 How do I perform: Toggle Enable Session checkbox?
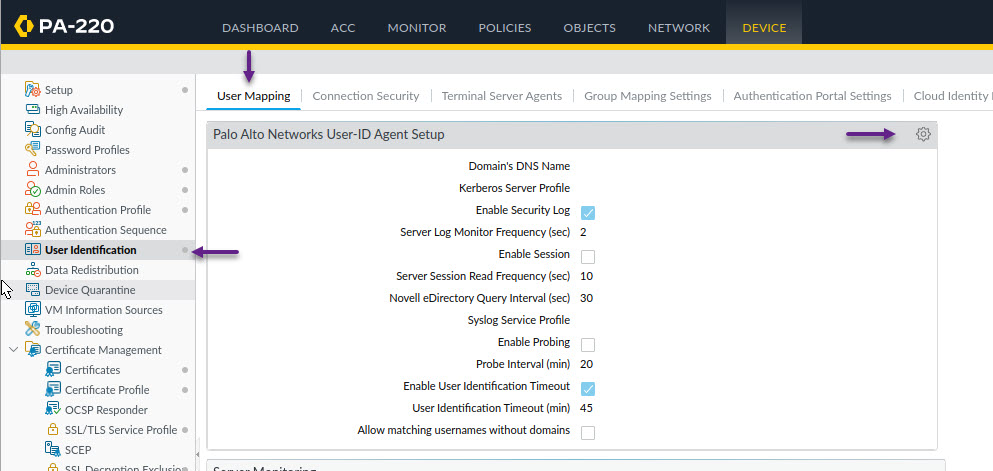(588, 256)
